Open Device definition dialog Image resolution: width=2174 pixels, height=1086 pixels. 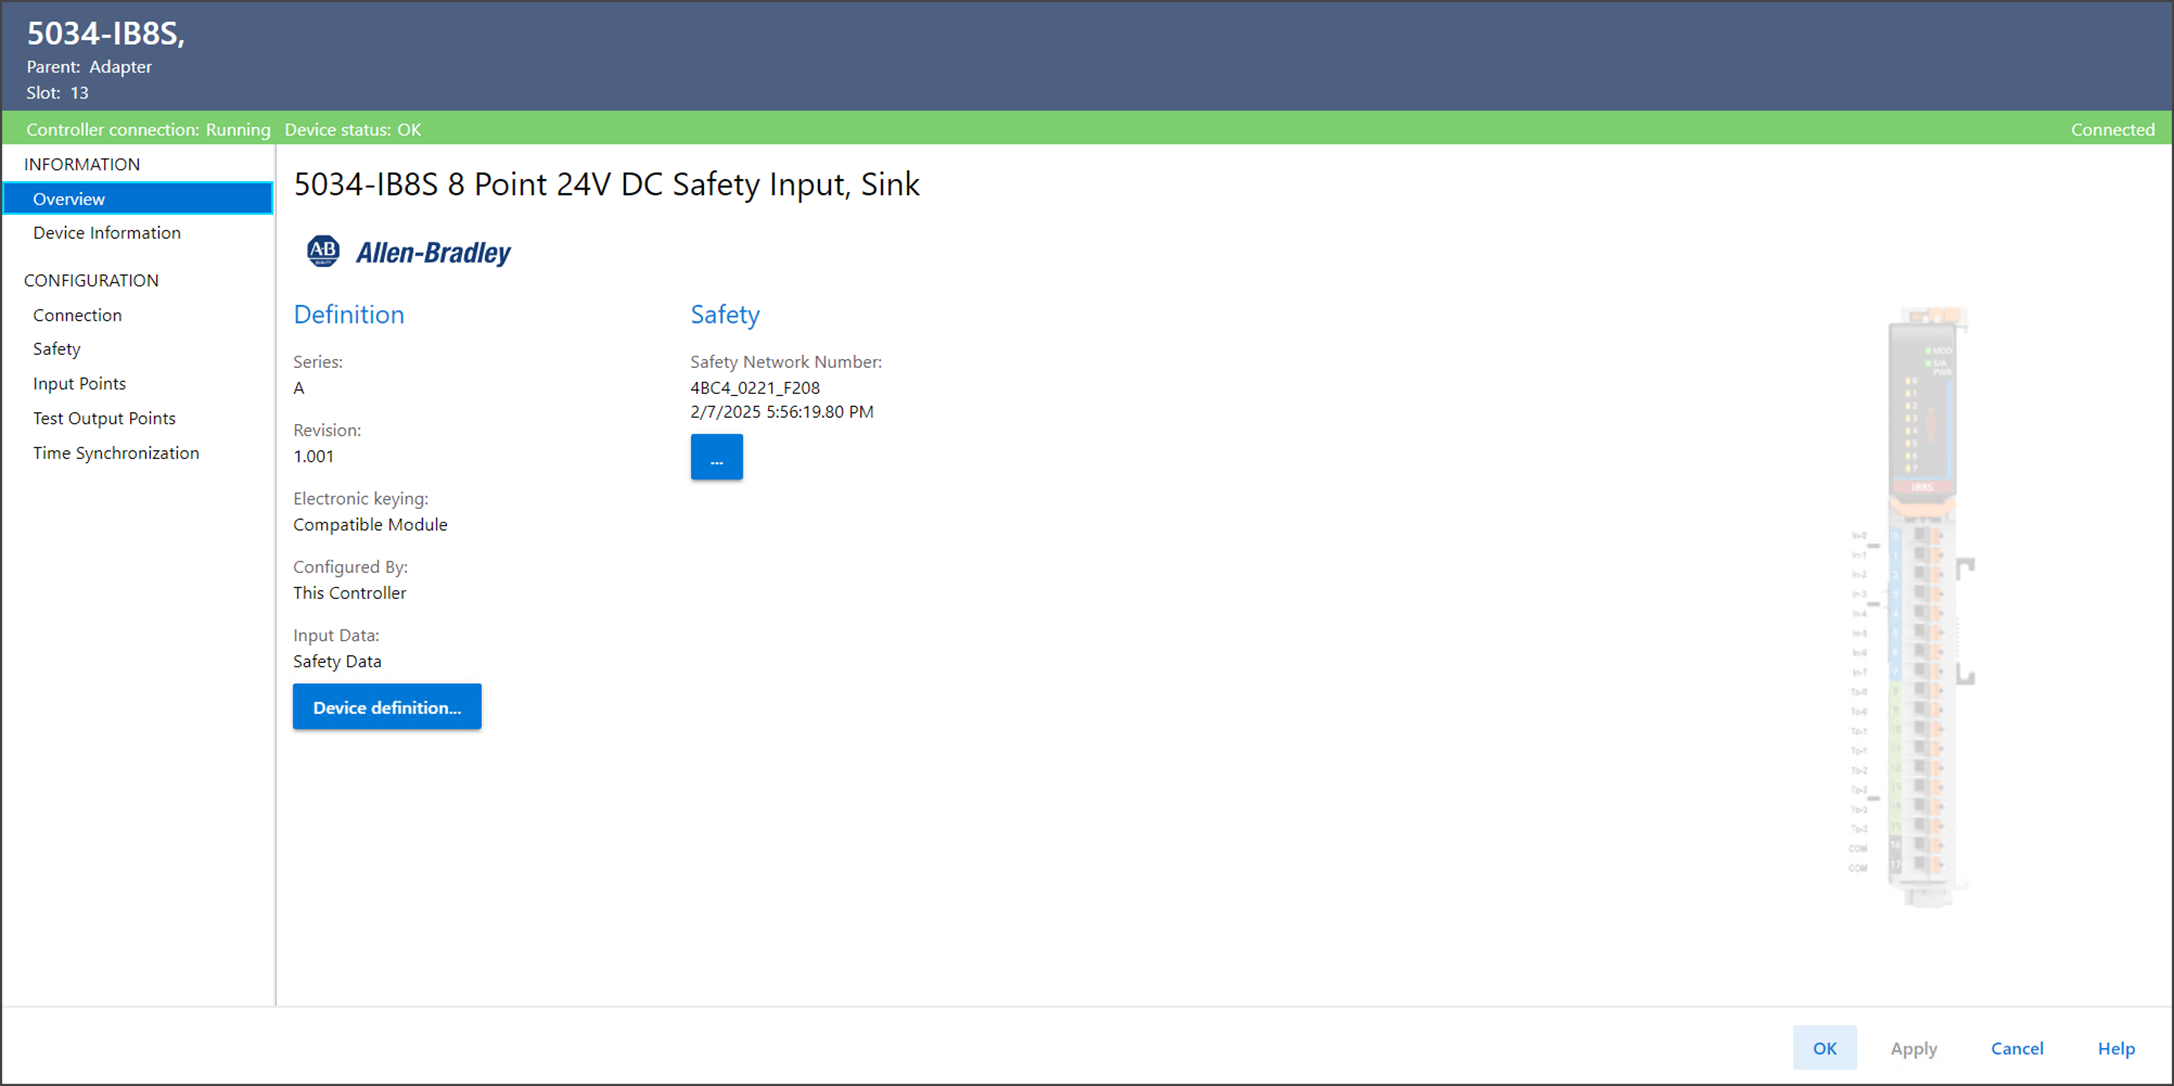click(387, 707)
